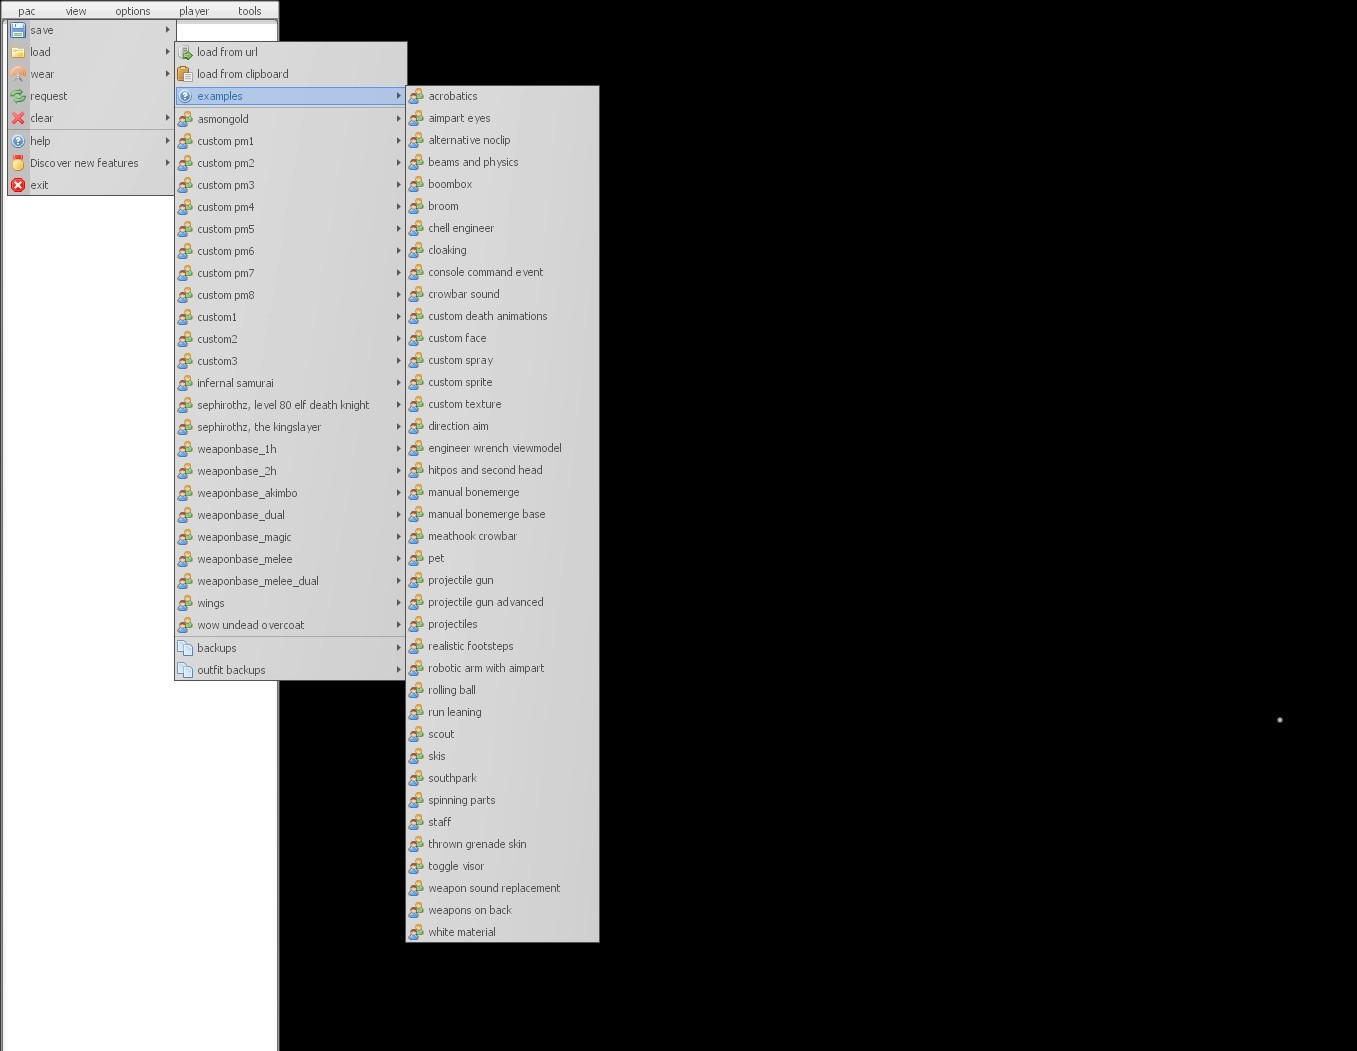Load the beams and physics example

click(502, 162)
